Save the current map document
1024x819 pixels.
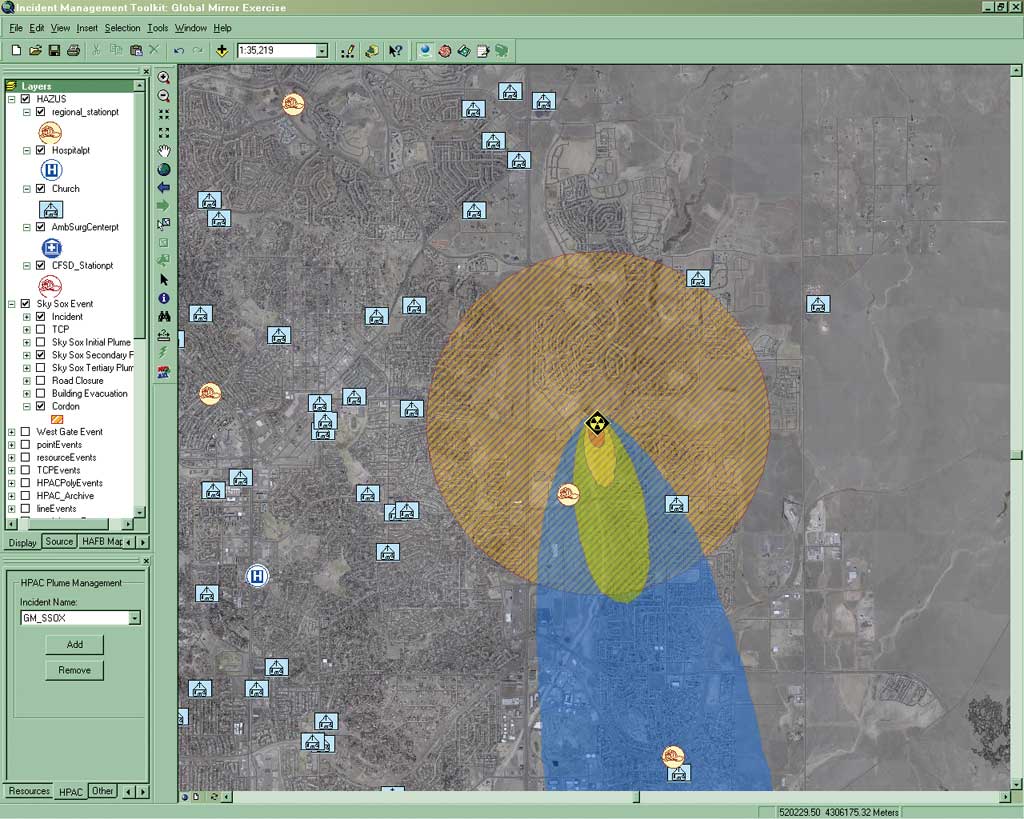click(x=54, y=50)
